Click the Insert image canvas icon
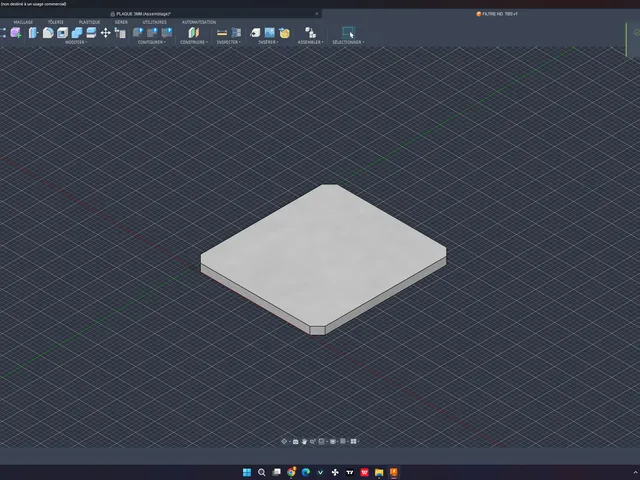640x480 pixels. (x=270, y=33)
